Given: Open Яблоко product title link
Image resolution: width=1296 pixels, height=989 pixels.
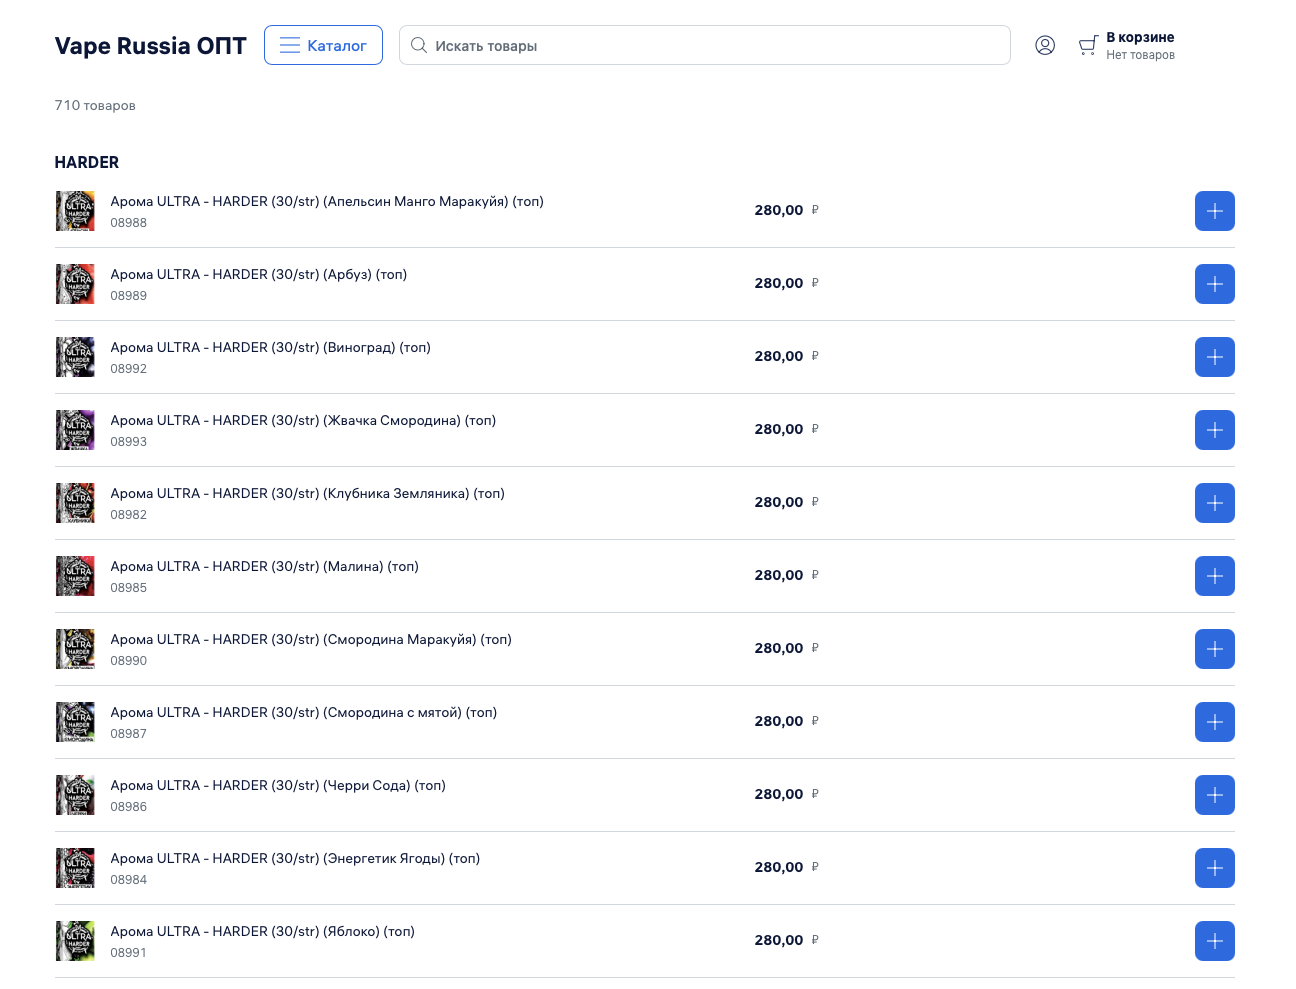Looking at the screenshot, I should click(x=263, y=932).
